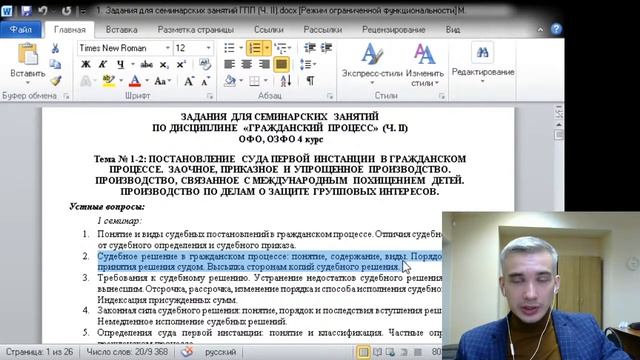Click the Word Help question mark icon

point(556,29)
